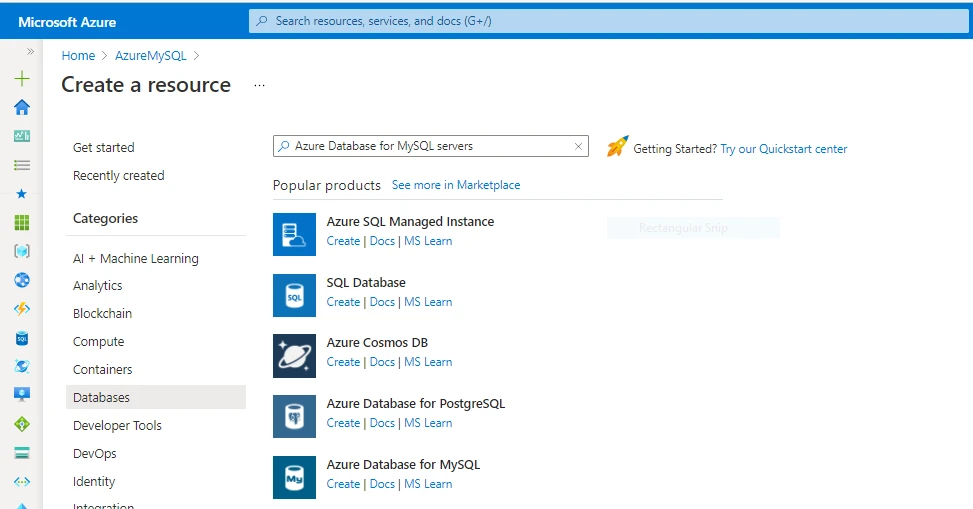Viewport: 973px width, 509px height.
Task: Click Azure Database for PostgreSQL product title
Action: click(x=416, y=404)
